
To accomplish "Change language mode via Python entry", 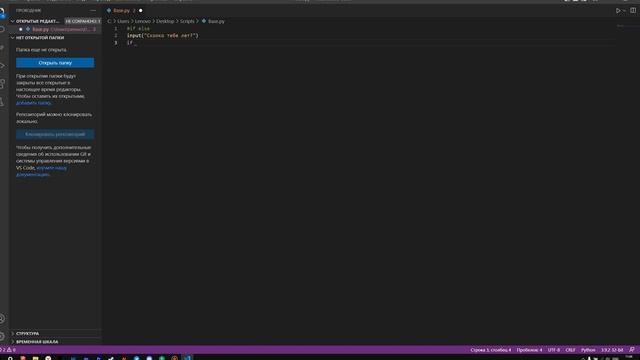I will 588,350.
